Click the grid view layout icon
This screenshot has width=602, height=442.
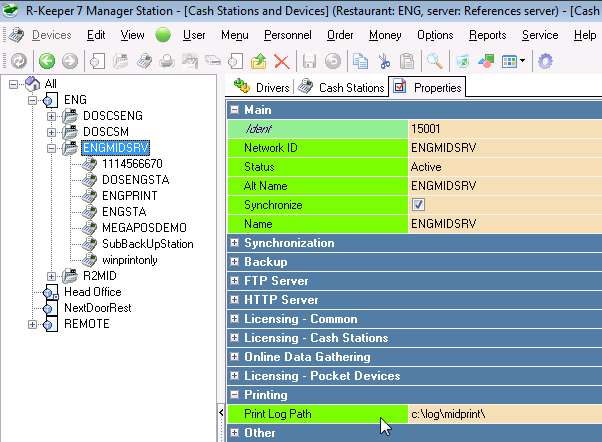point(509,61)
